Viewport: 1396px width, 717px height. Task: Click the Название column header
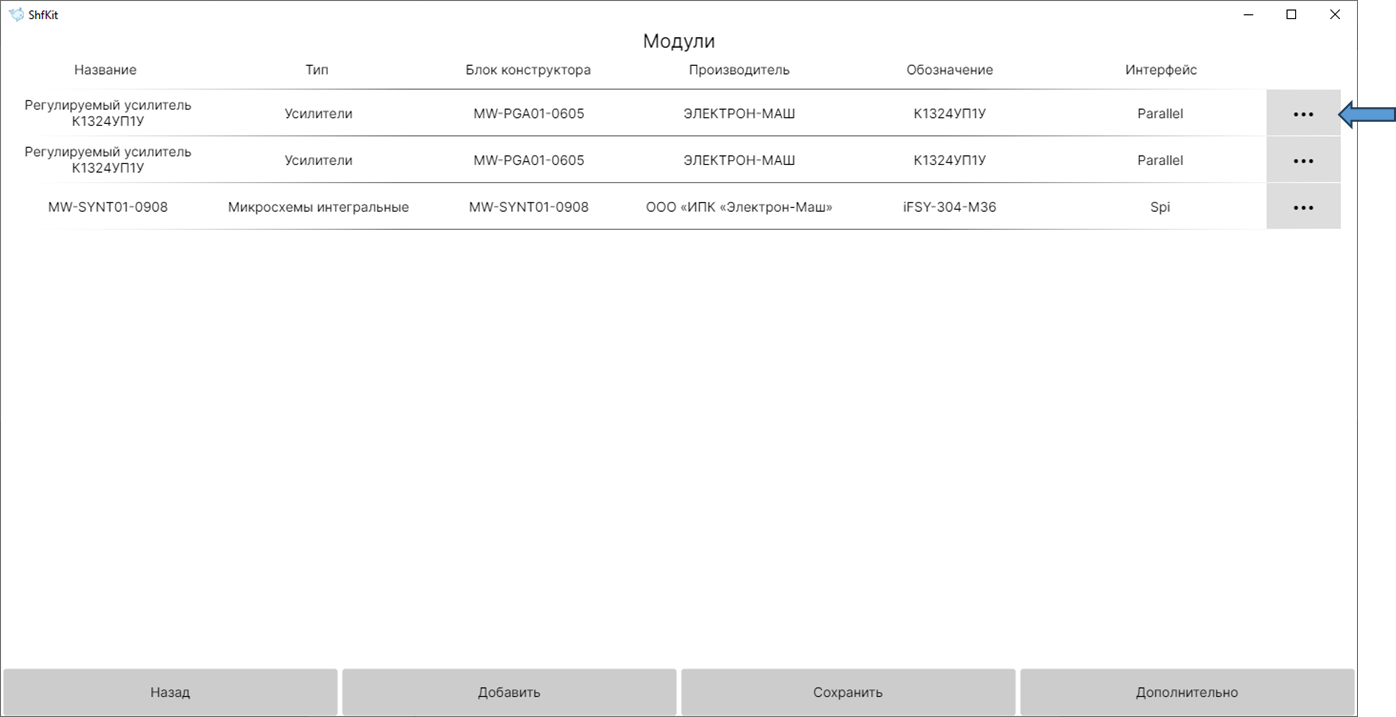105,70
